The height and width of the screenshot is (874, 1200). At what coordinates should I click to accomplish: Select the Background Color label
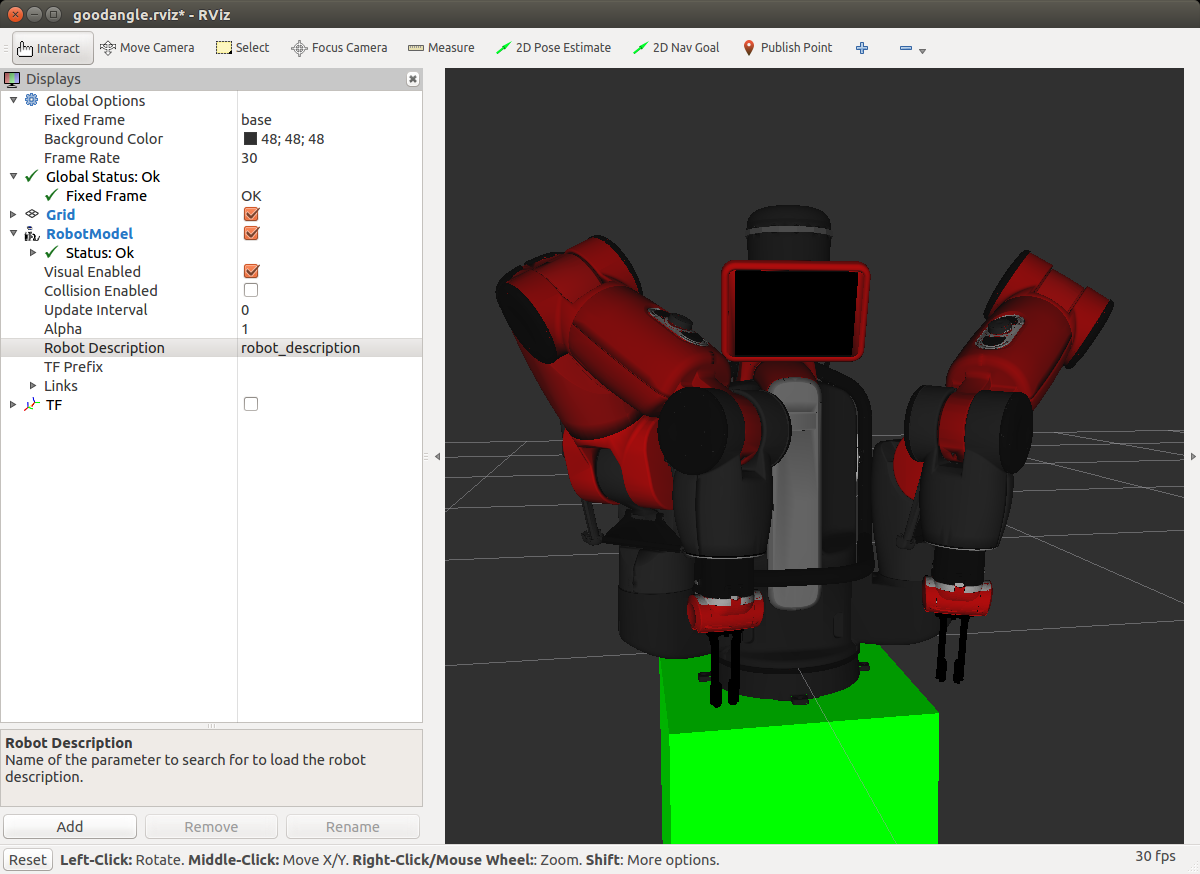tap(103, 139)
